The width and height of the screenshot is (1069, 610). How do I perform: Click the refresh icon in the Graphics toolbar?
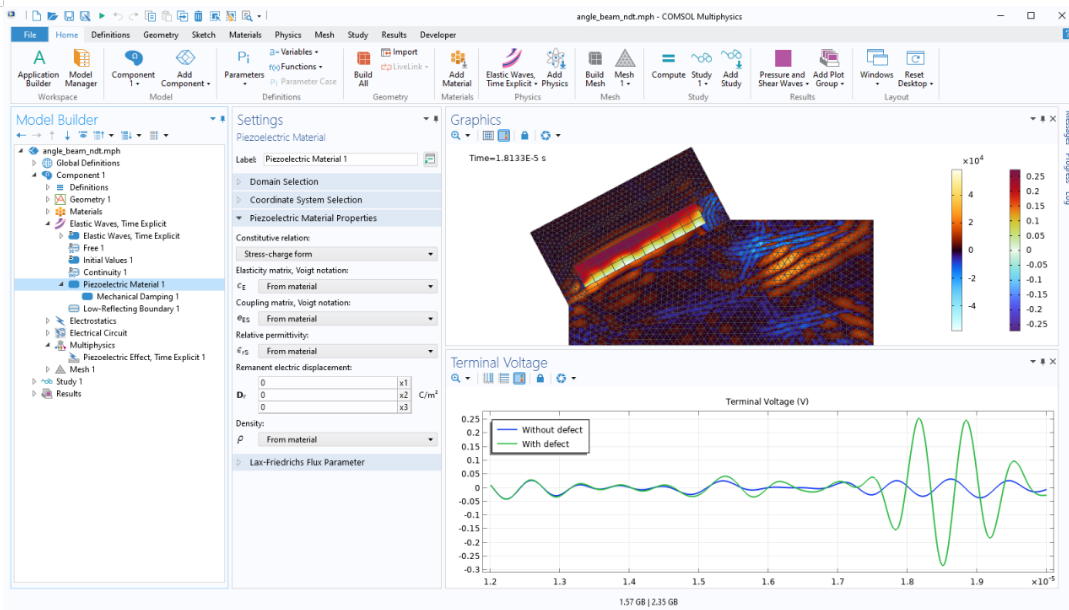545,136
